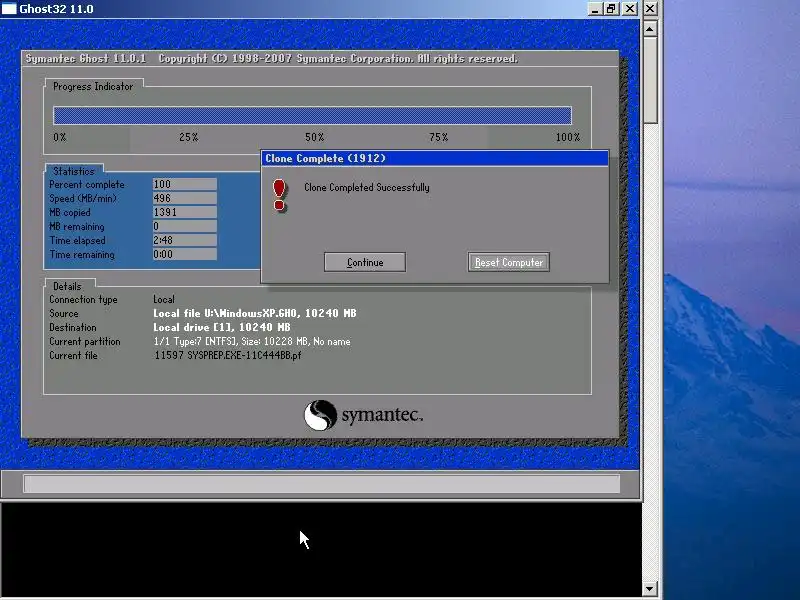
Task: Close the outer window with far-right X
Action: tap(650, 9)
